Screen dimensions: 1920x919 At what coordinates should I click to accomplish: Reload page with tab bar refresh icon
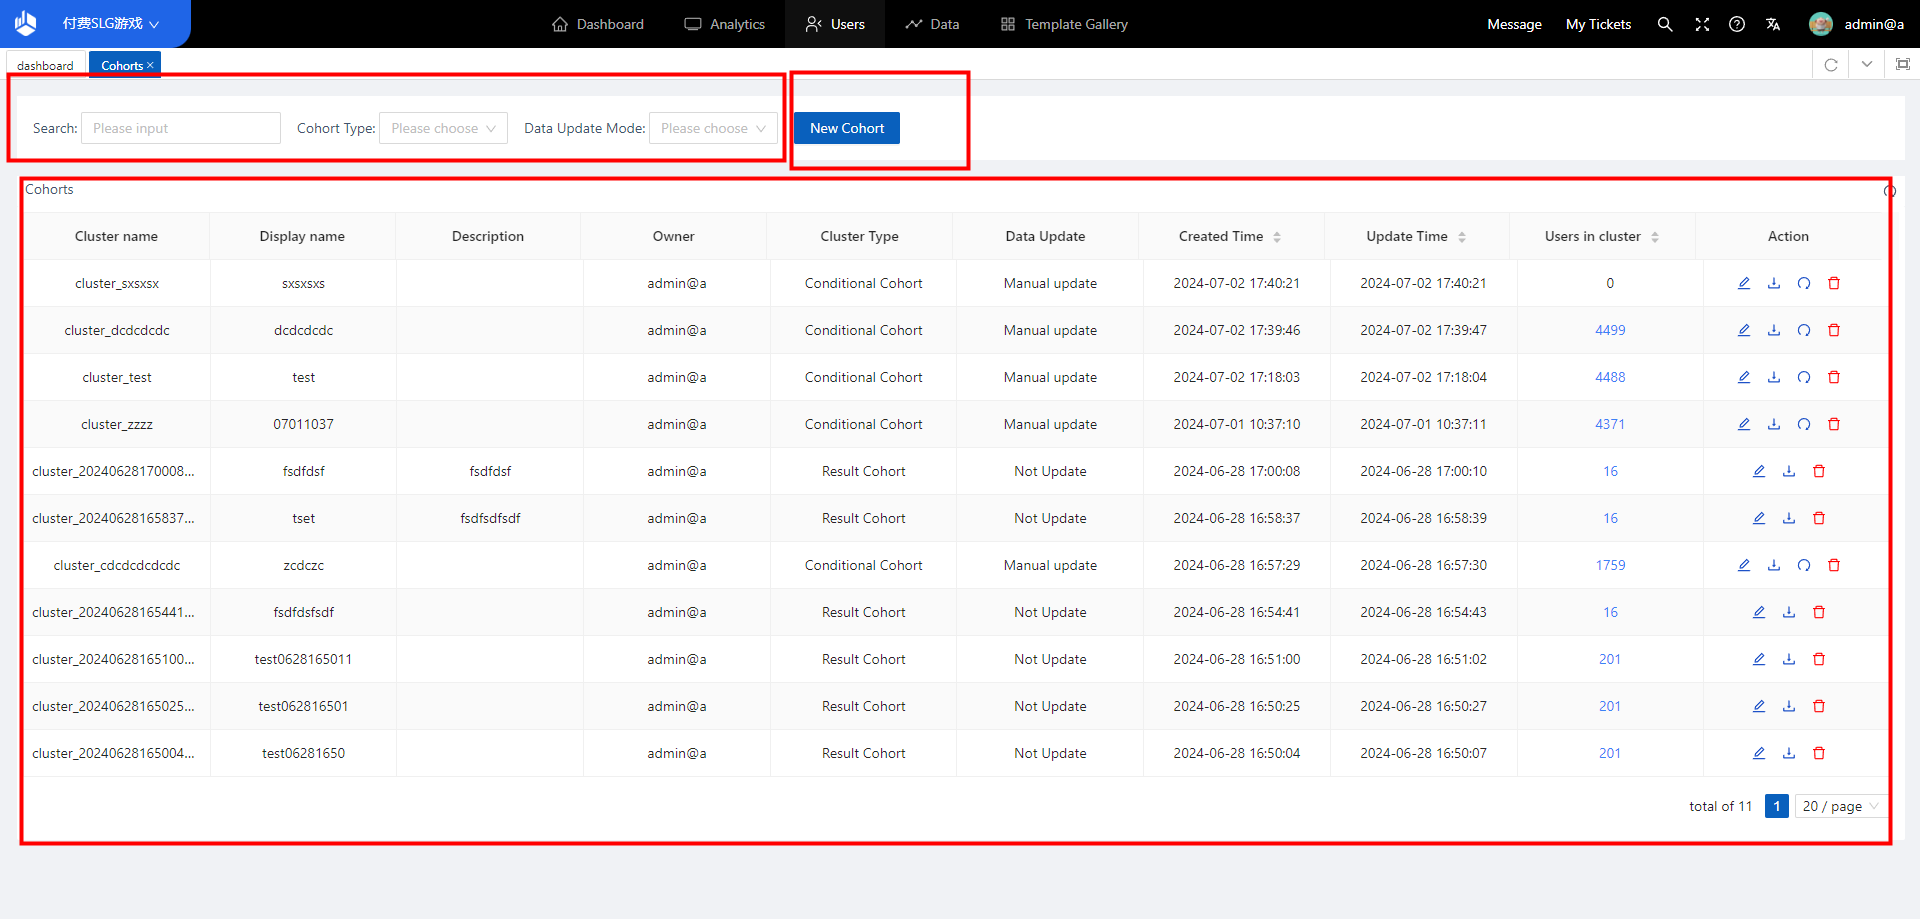(x=1830, y=65)
